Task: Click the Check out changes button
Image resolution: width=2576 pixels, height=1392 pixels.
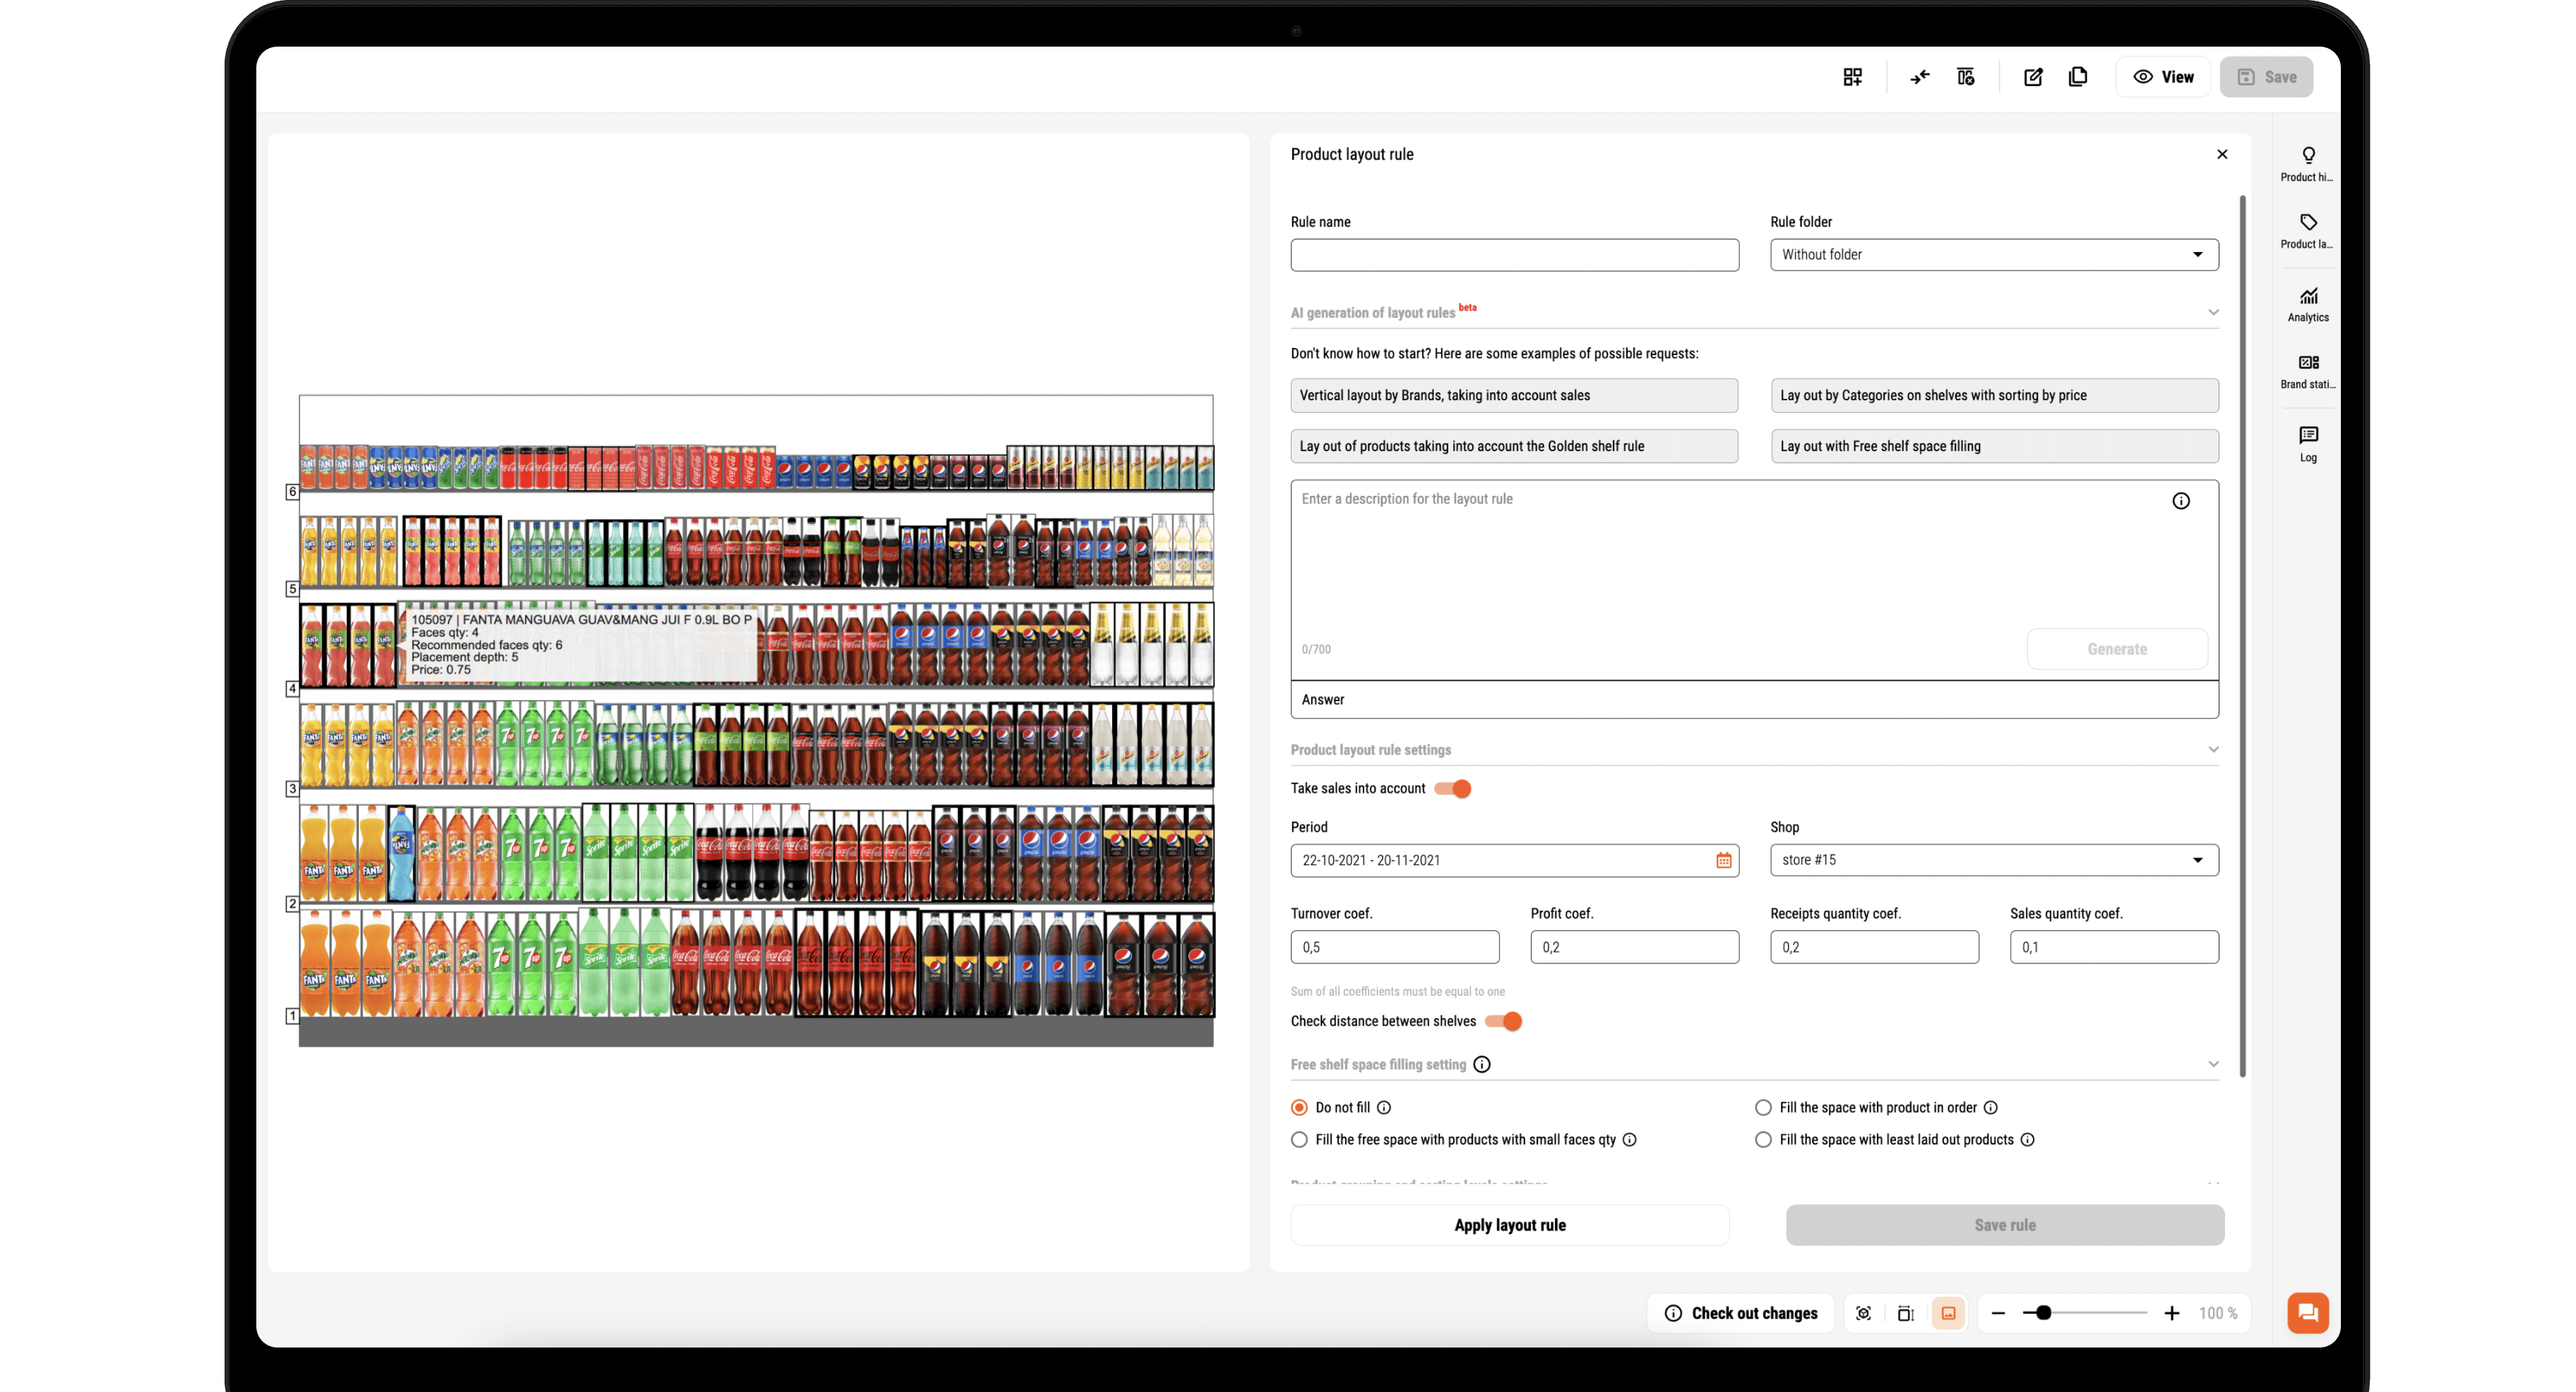Action: (1740, 1313)
